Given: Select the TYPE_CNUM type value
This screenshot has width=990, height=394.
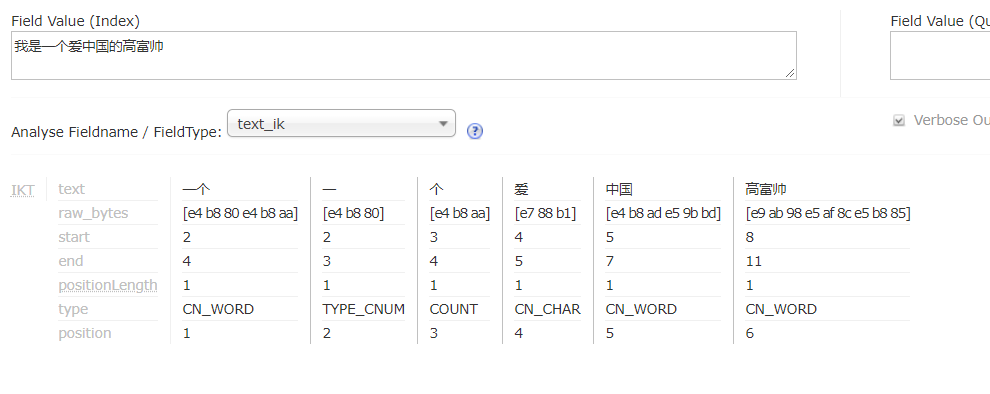Looking at the screenshot, I should point(364,309).
